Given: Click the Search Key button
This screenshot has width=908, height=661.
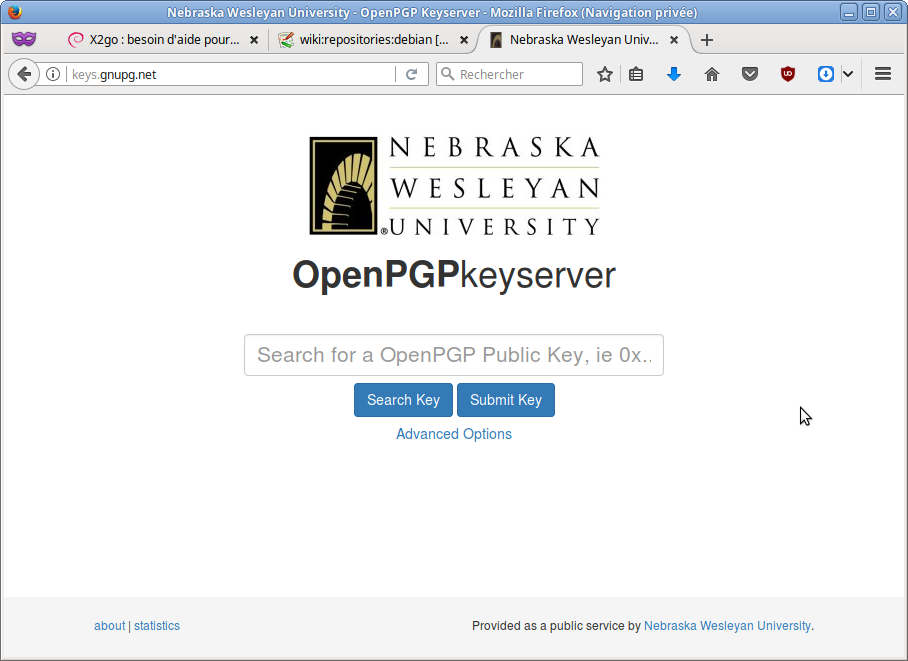Looking at the screenshot, I should click(404, 400).
